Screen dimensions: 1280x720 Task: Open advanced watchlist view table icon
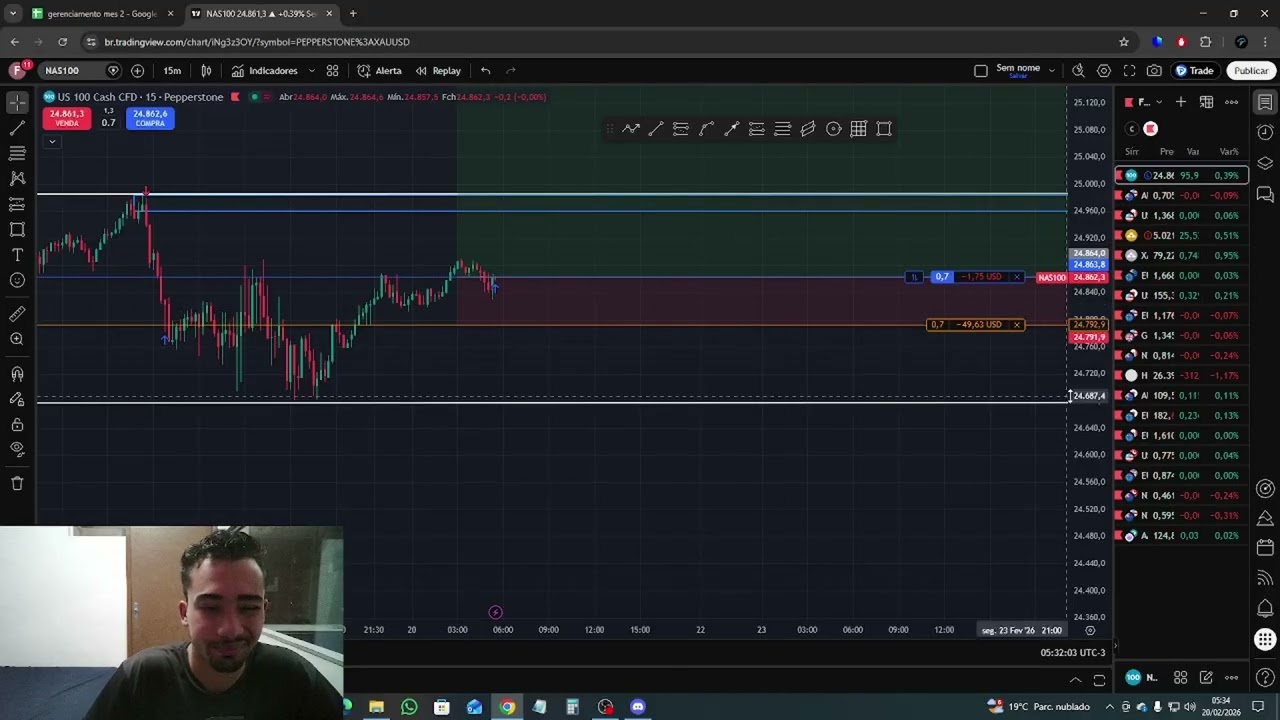point(1206,102)
